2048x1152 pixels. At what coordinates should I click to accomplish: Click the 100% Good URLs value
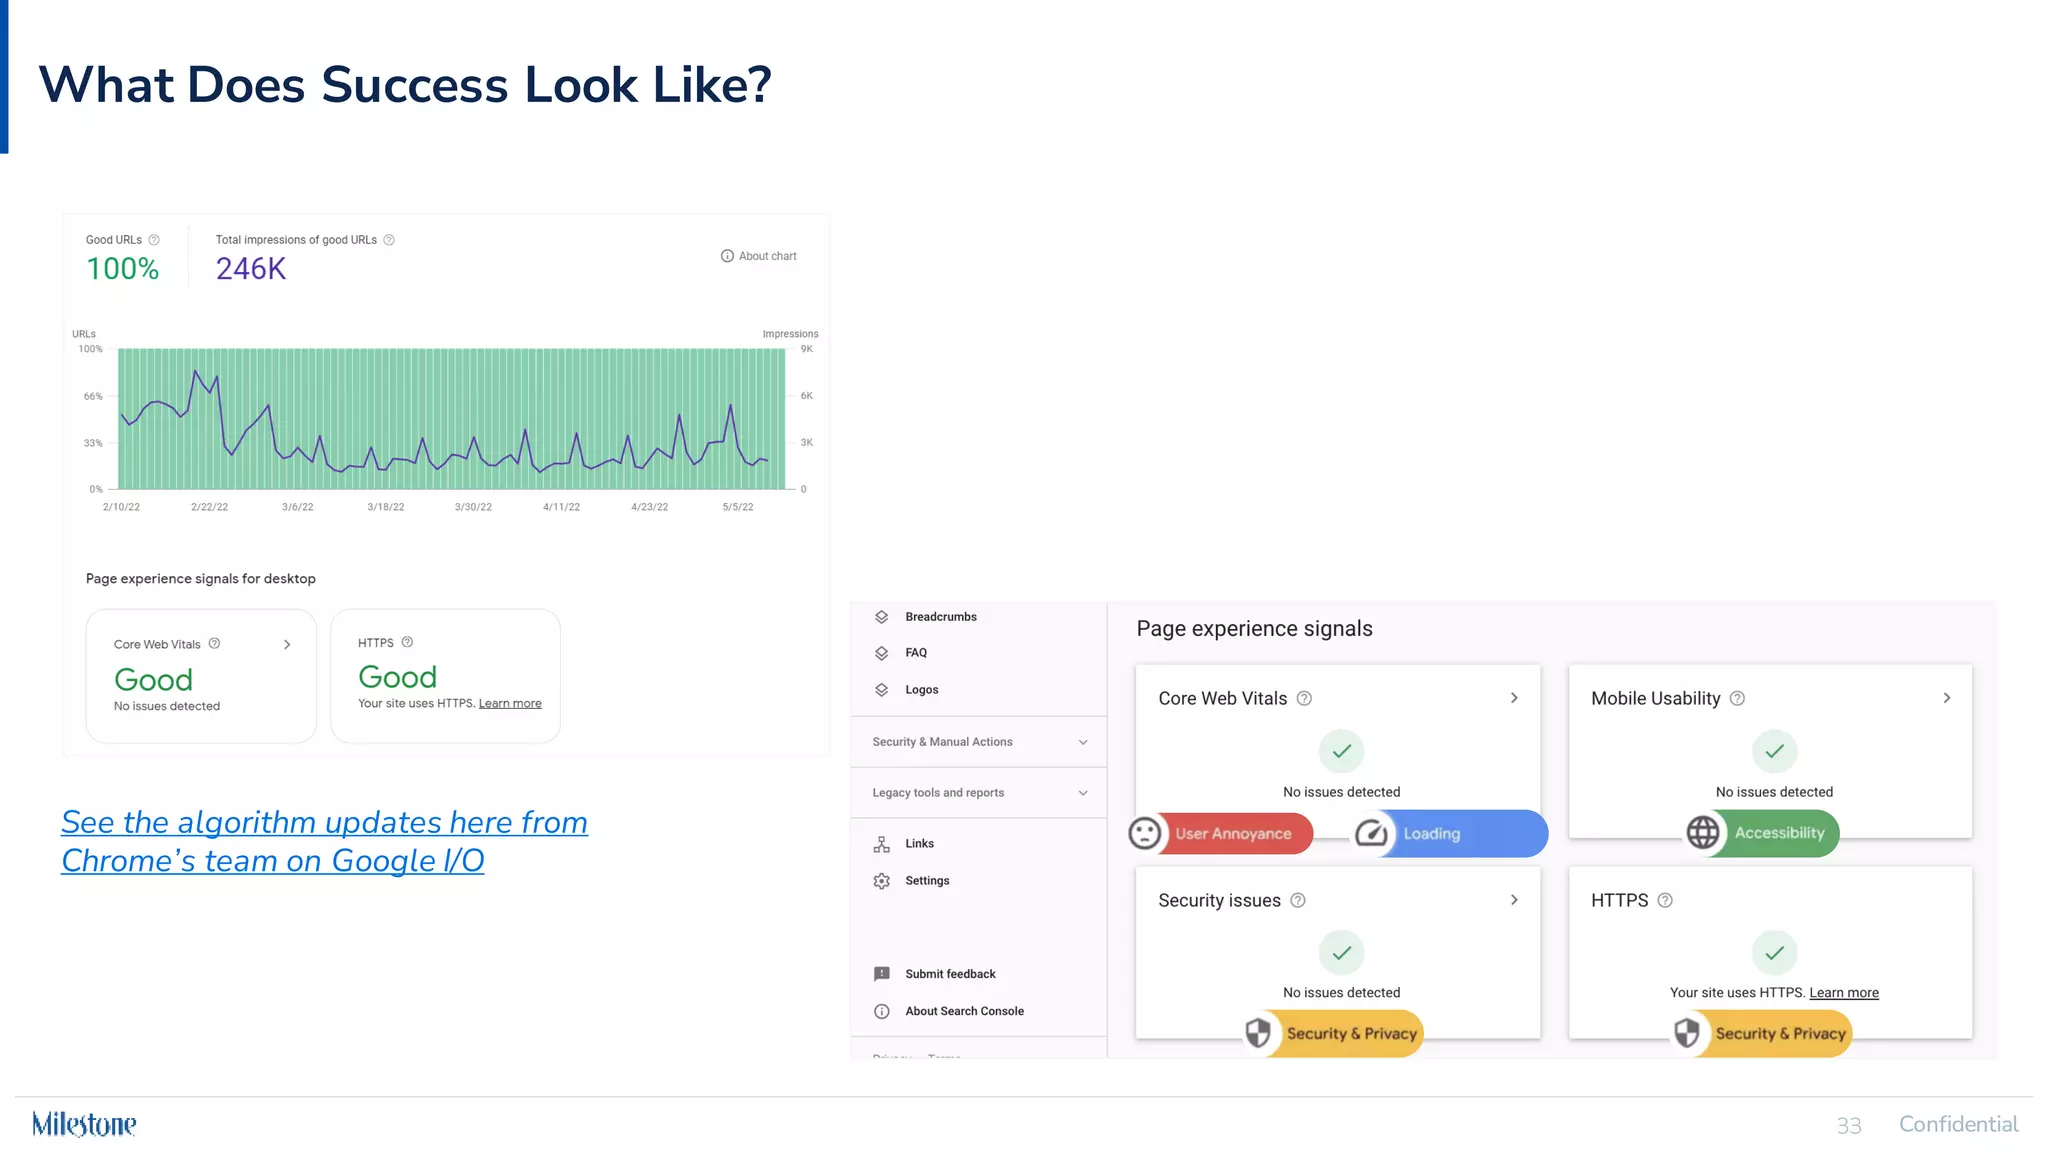click(x=122, y=269)
